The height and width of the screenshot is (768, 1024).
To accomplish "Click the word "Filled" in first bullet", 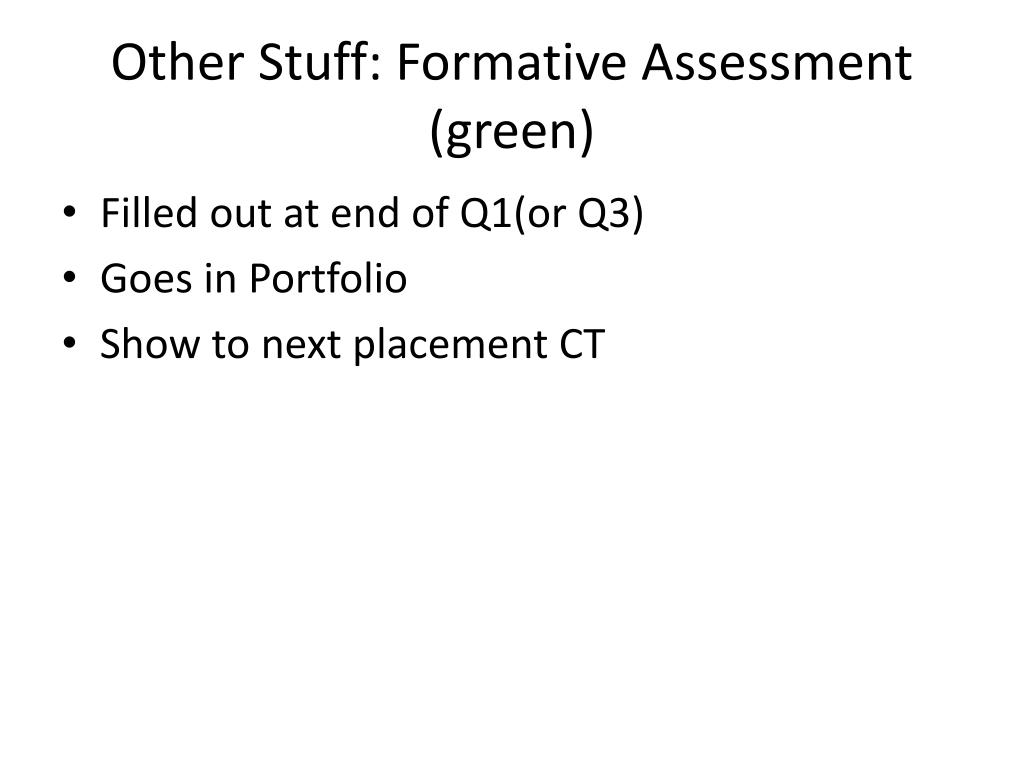I will coord(148,213).
